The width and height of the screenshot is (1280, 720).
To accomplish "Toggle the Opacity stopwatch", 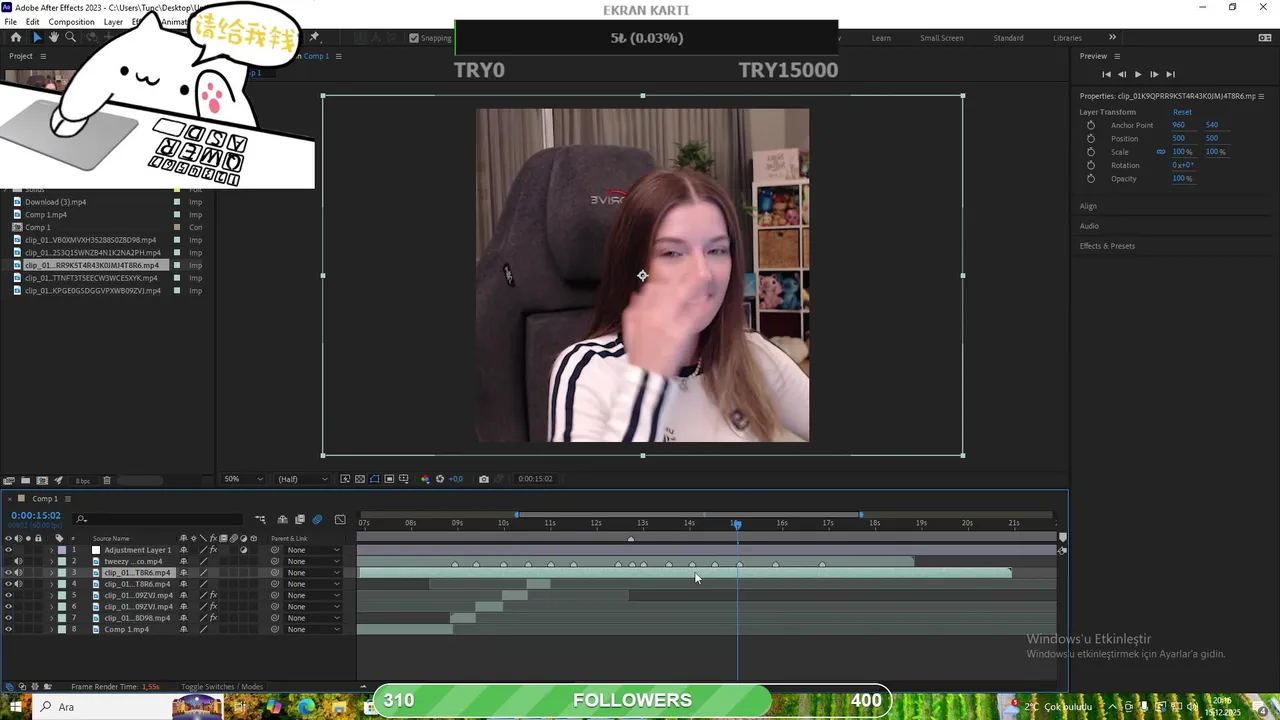I will pos(1090,178).
